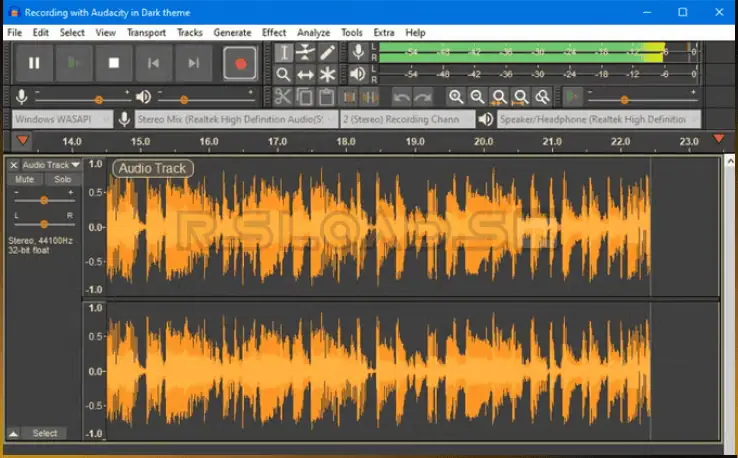Adjust the playback volume slider
Screen dimensions: 738x458
206,99
